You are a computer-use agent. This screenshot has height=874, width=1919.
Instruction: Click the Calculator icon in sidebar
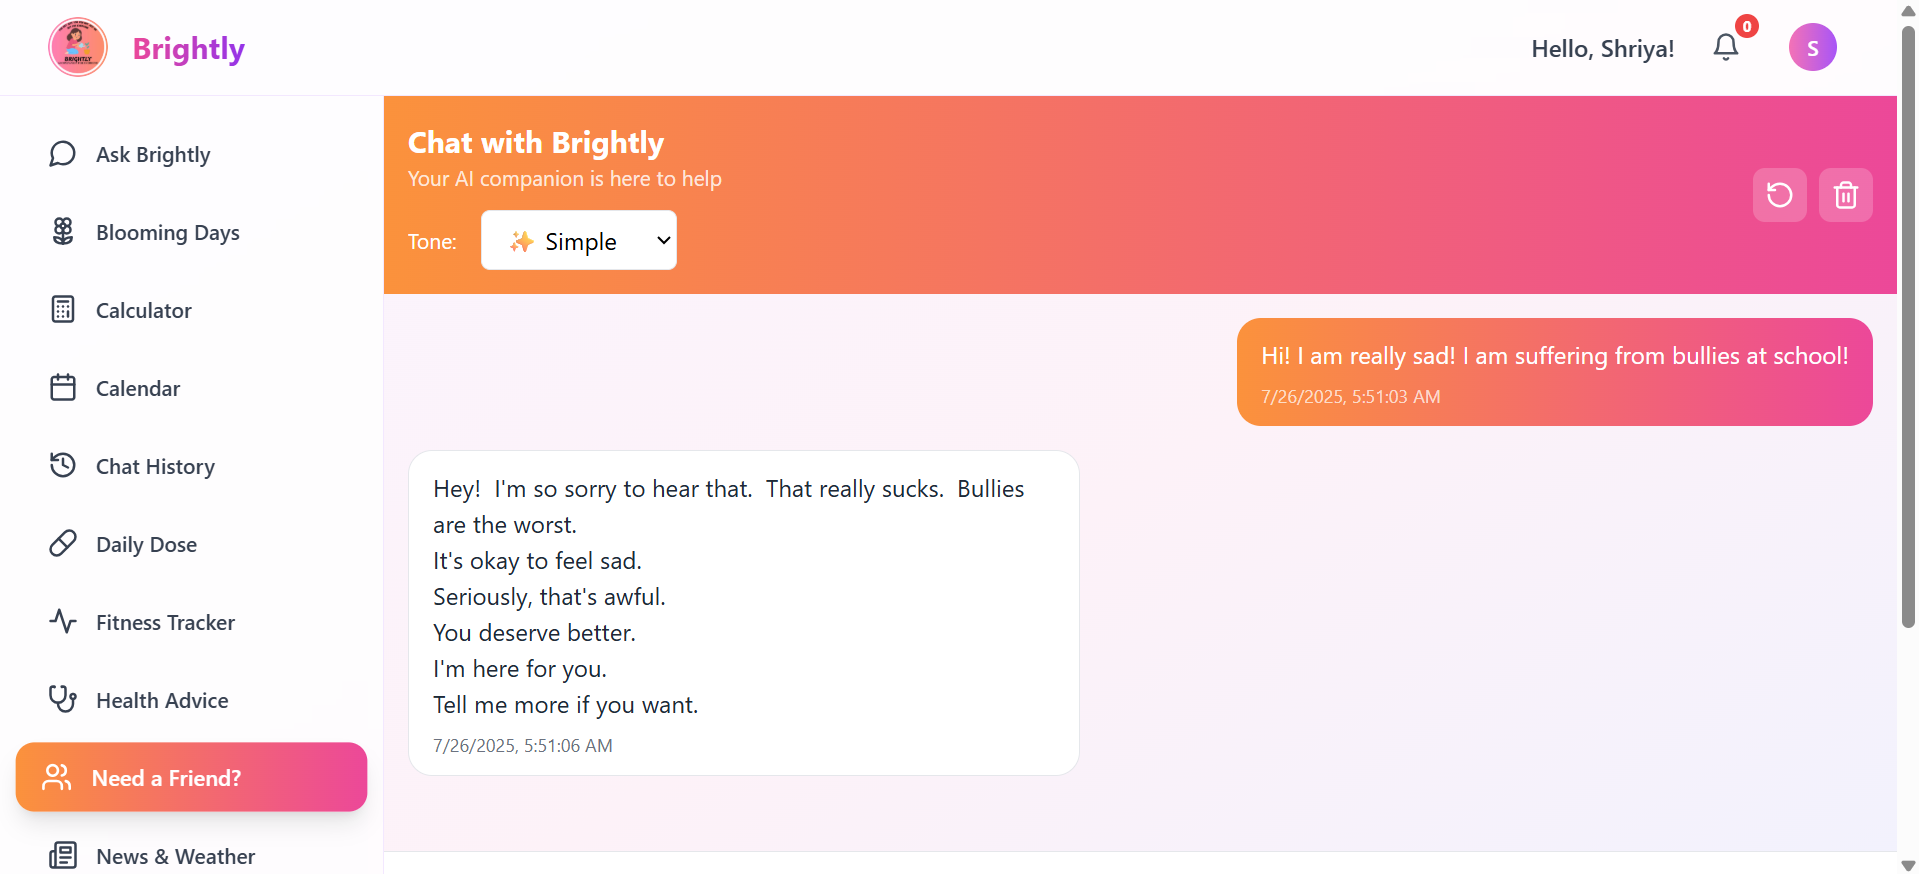(x=62, y=309)
